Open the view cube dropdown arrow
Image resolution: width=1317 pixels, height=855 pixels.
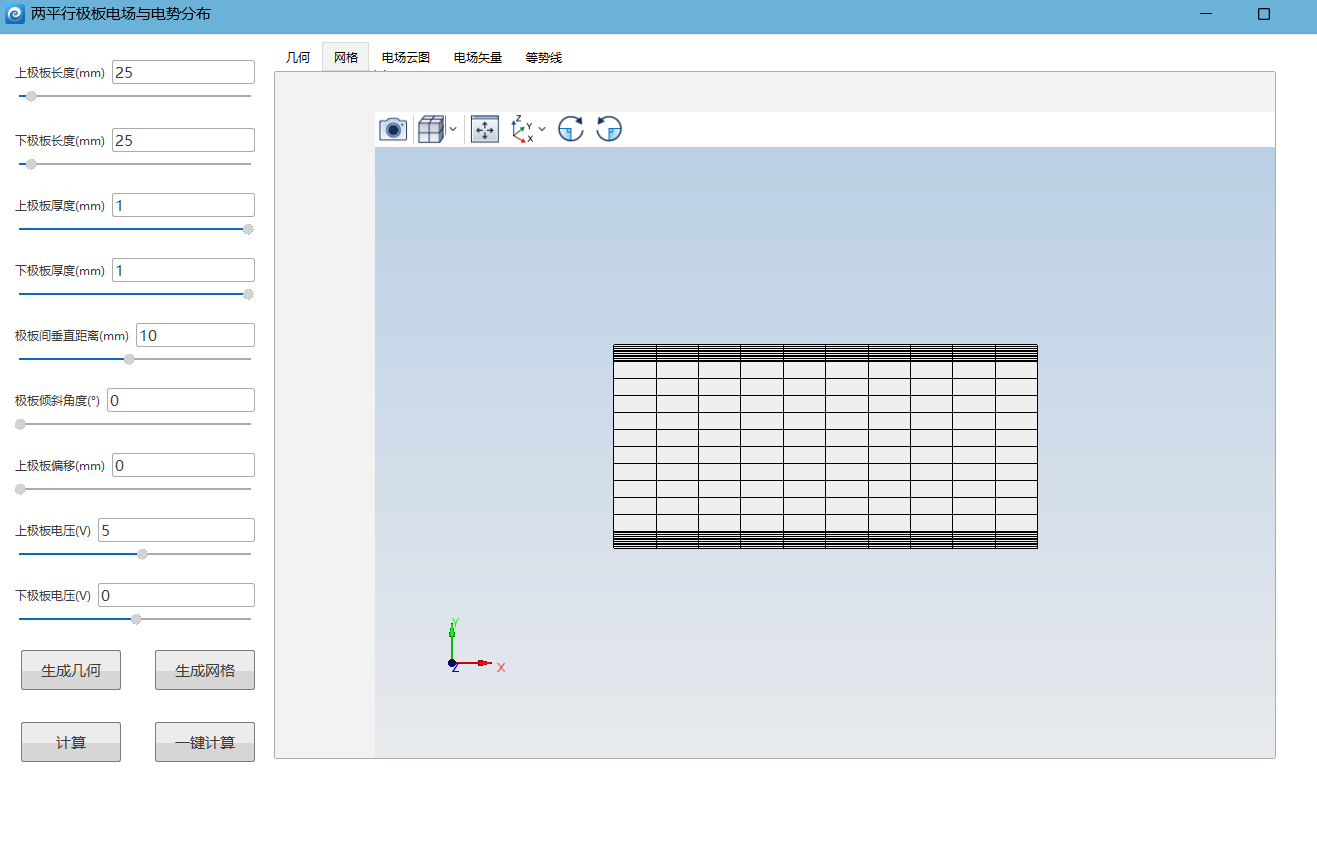453,129
